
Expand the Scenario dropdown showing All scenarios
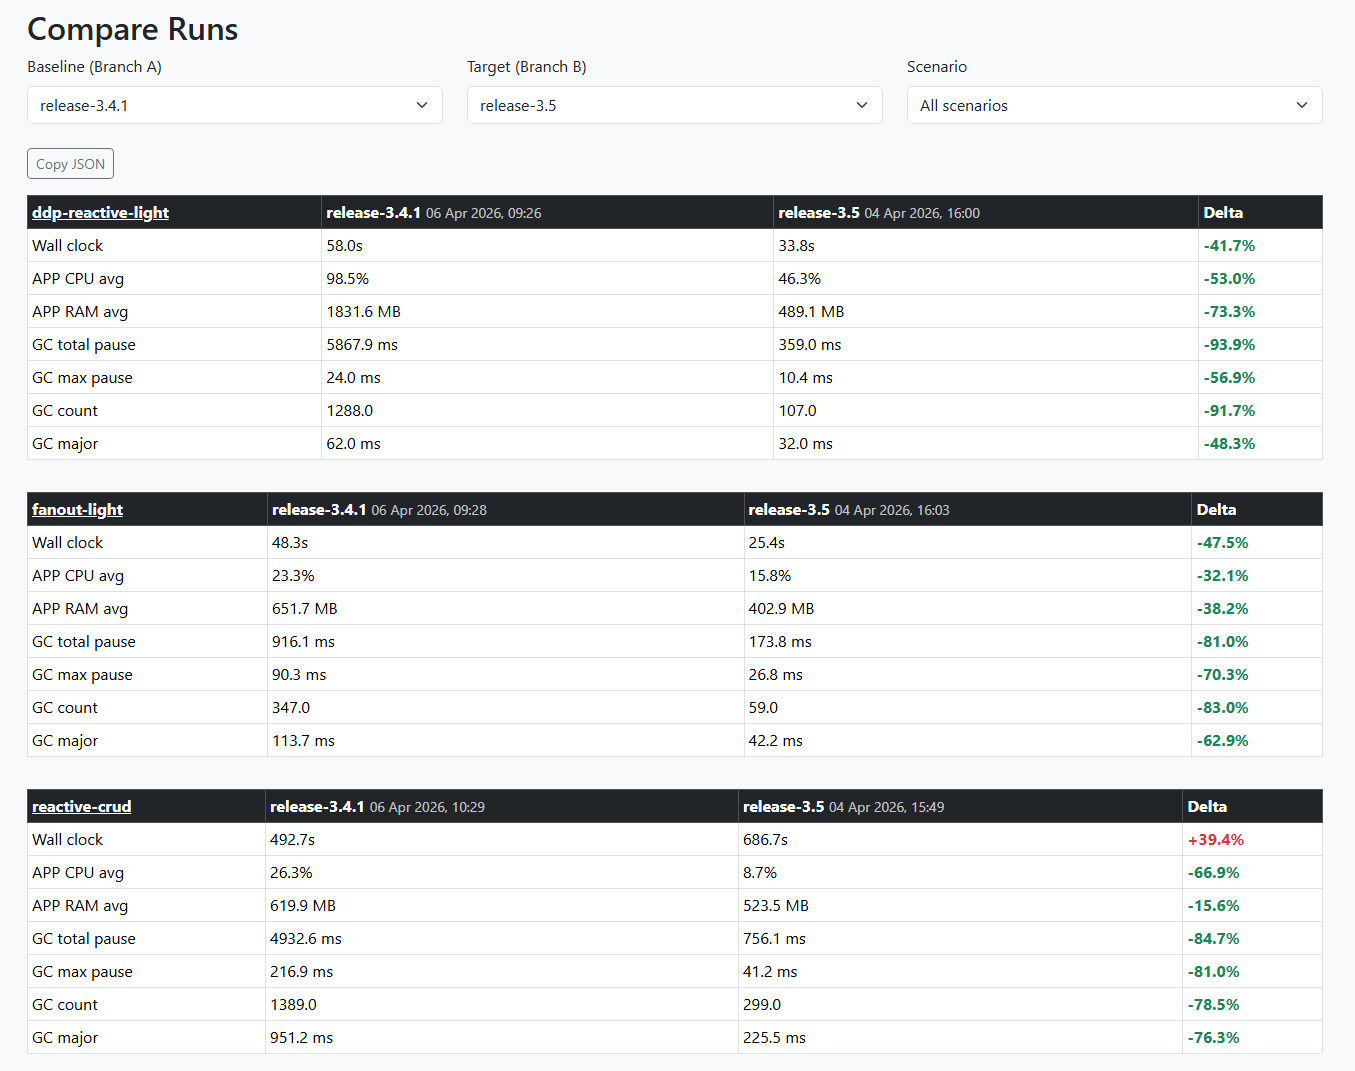point(1114,105)
